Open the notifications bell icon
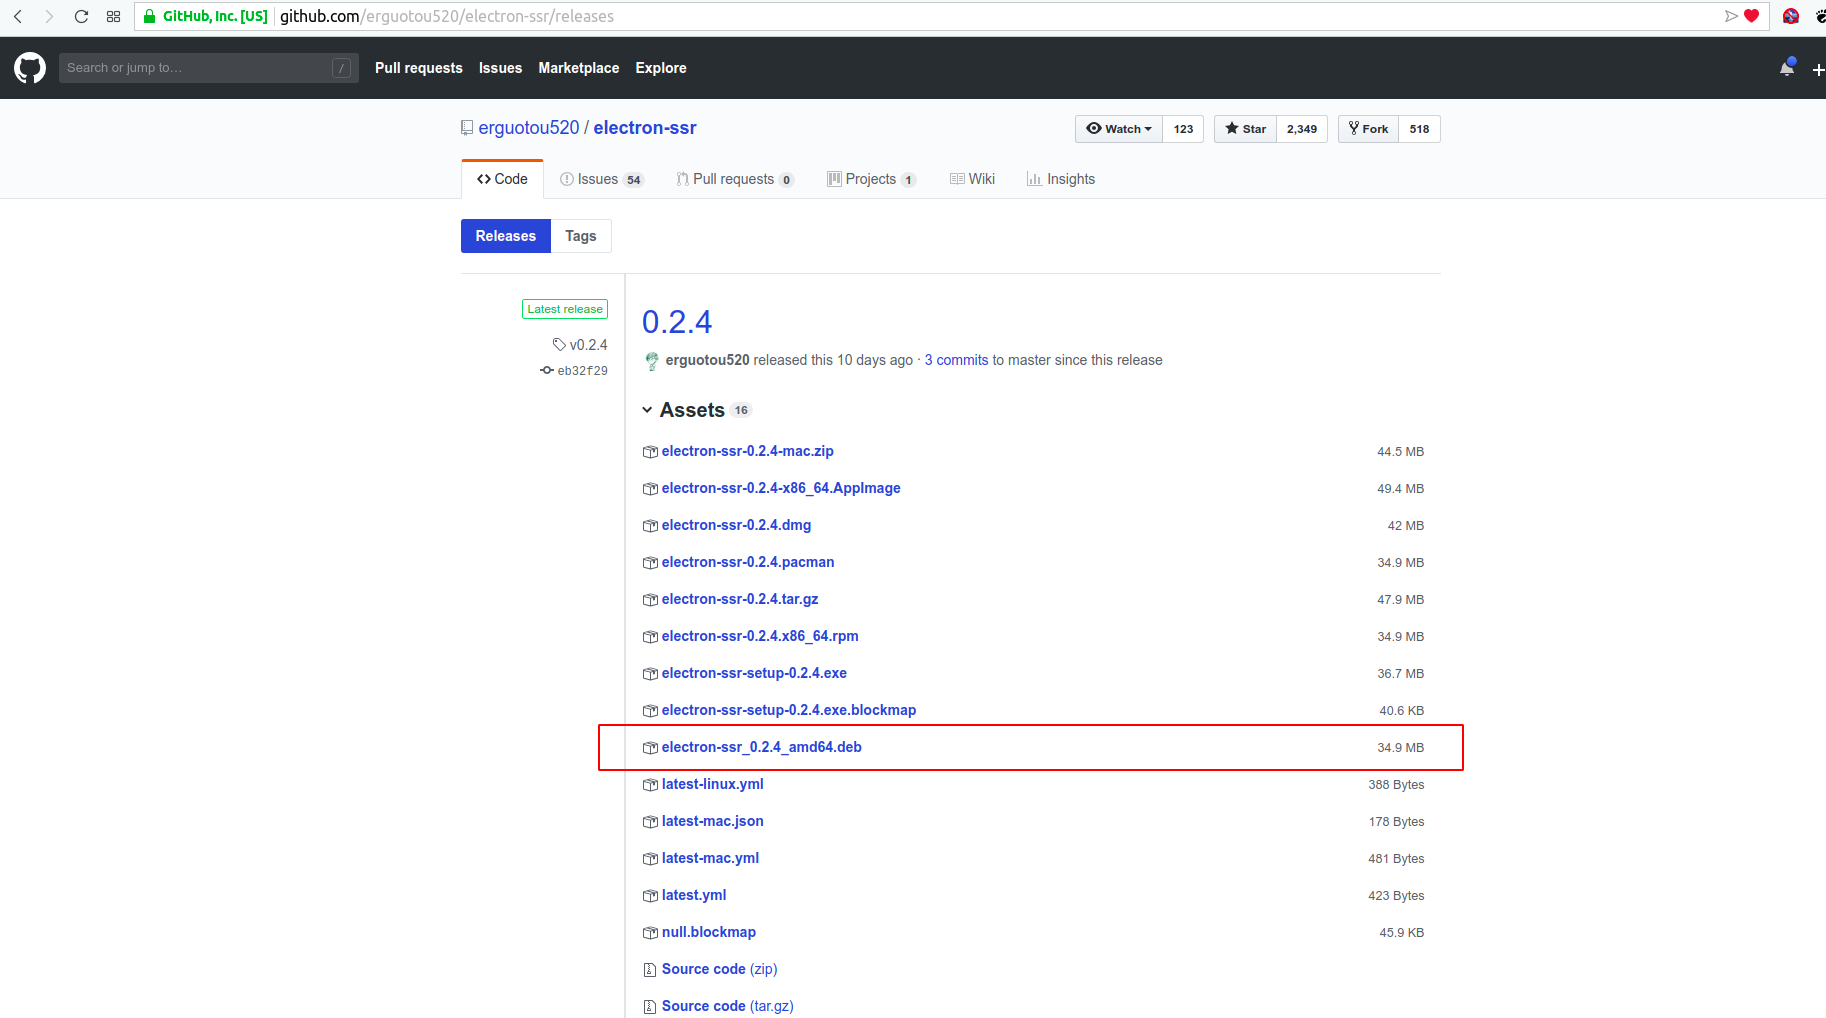This screenshot has width=1826, height=1018. tap(1787, 68)
